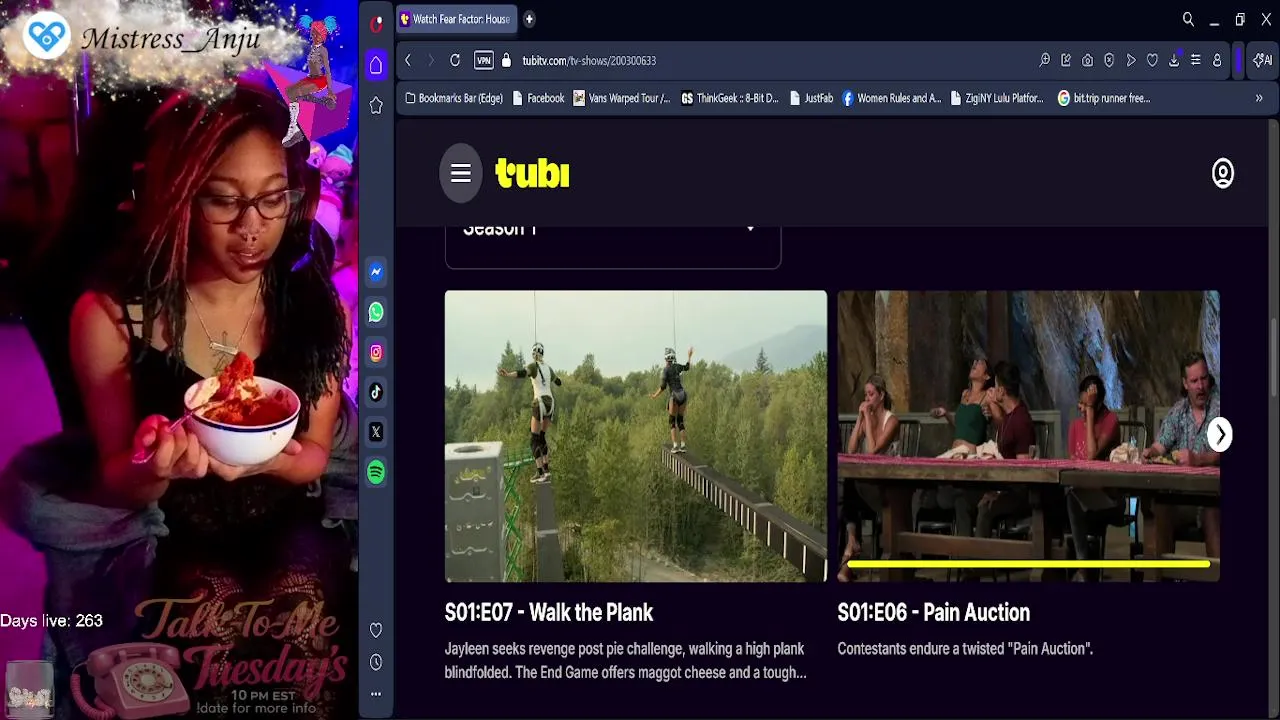Open the star bookmarks icon in sidebar
1280x720 pixels.
[376, 105]
